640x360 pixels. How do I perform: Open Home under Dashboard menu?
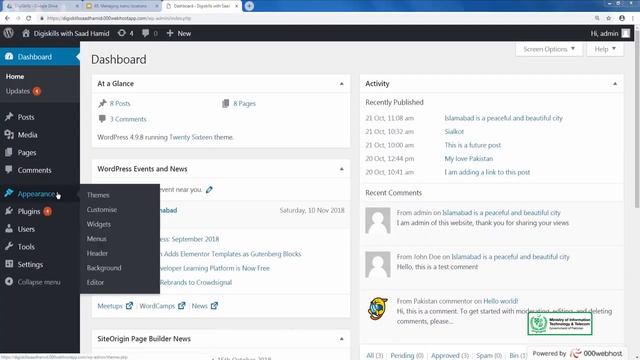pyautogui.click(x=15, y=76)
